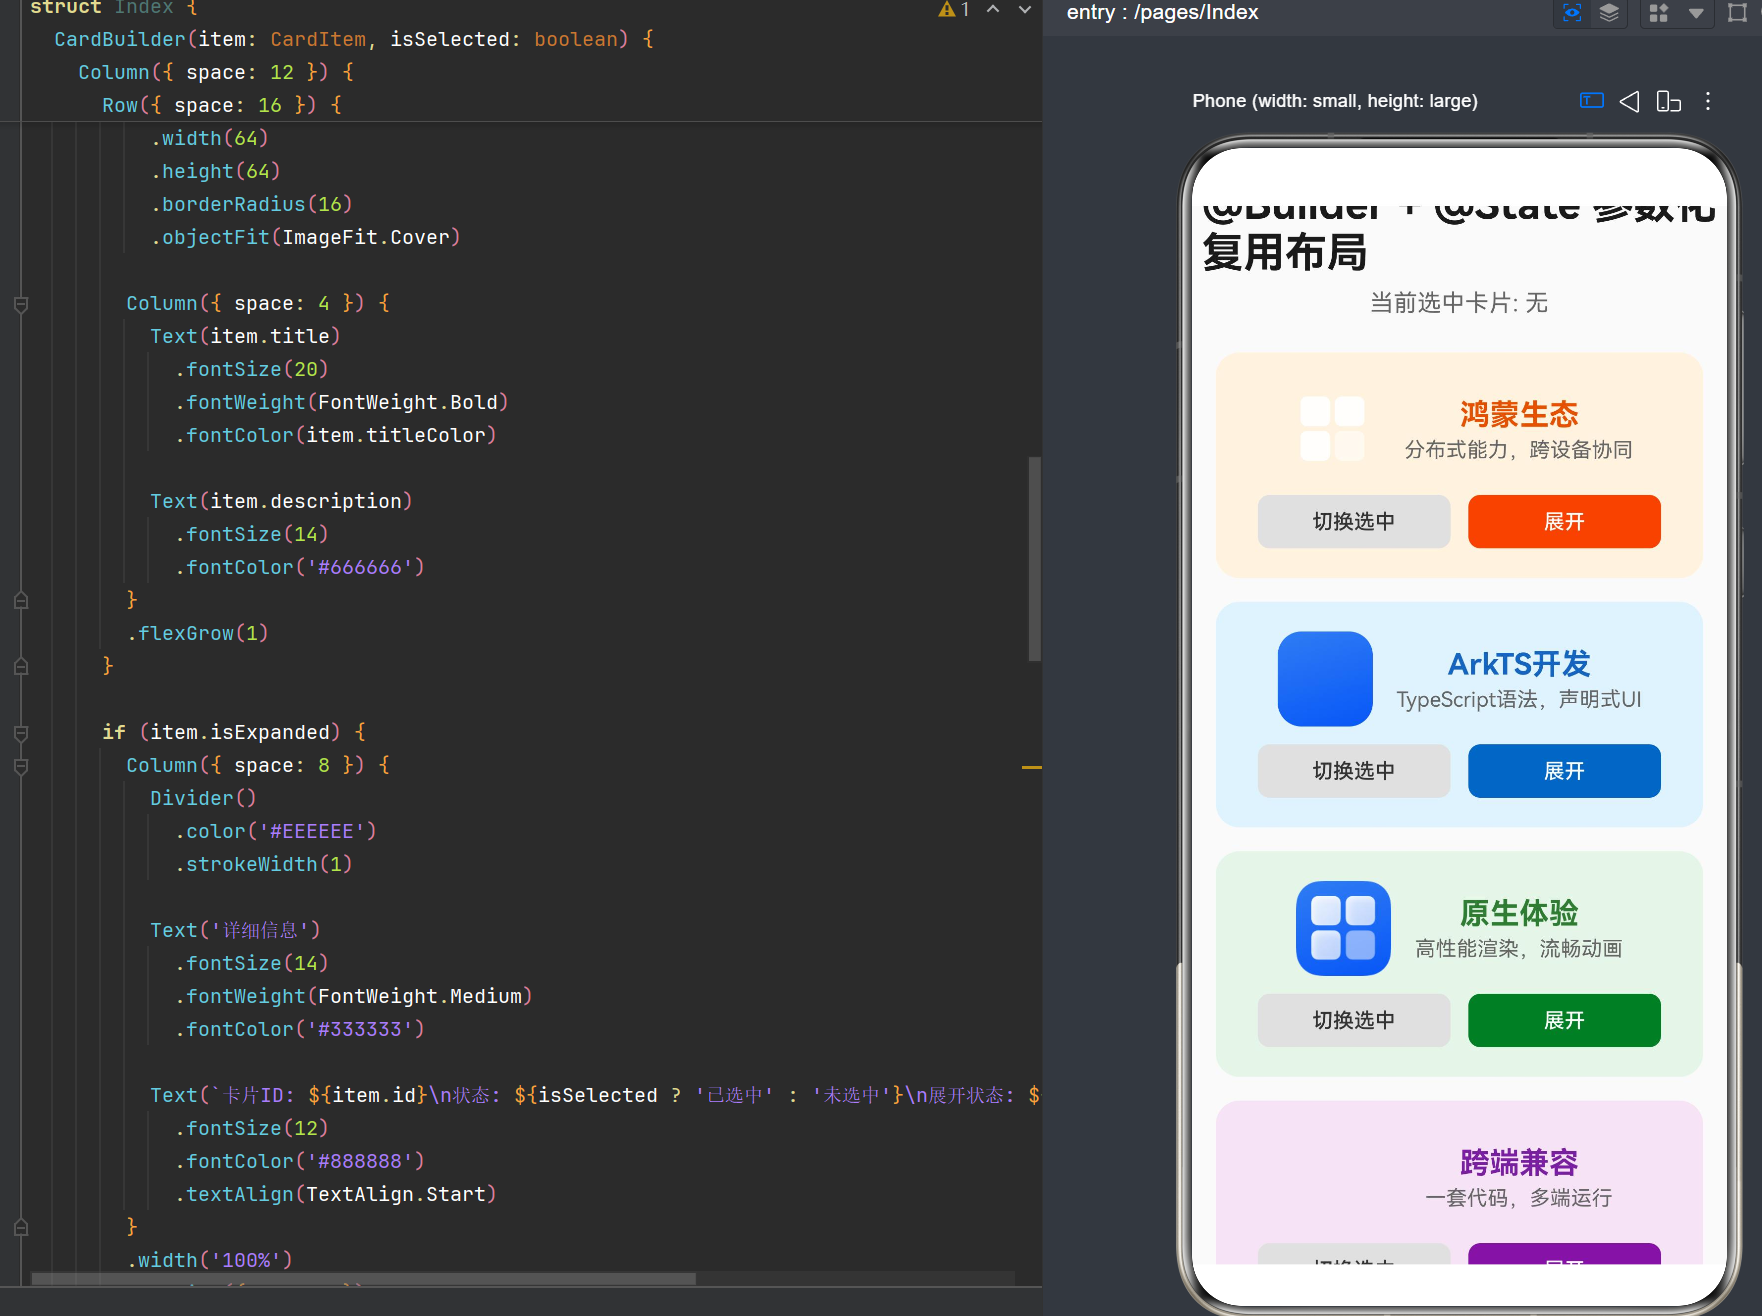Click the back triangle icon above the phone
Screen dimensions: 1762x1316
(x=1630, y=101)
